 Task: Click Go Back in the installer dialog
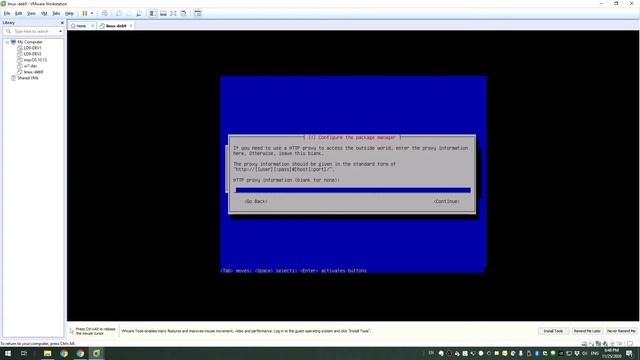tap(256, 201)
